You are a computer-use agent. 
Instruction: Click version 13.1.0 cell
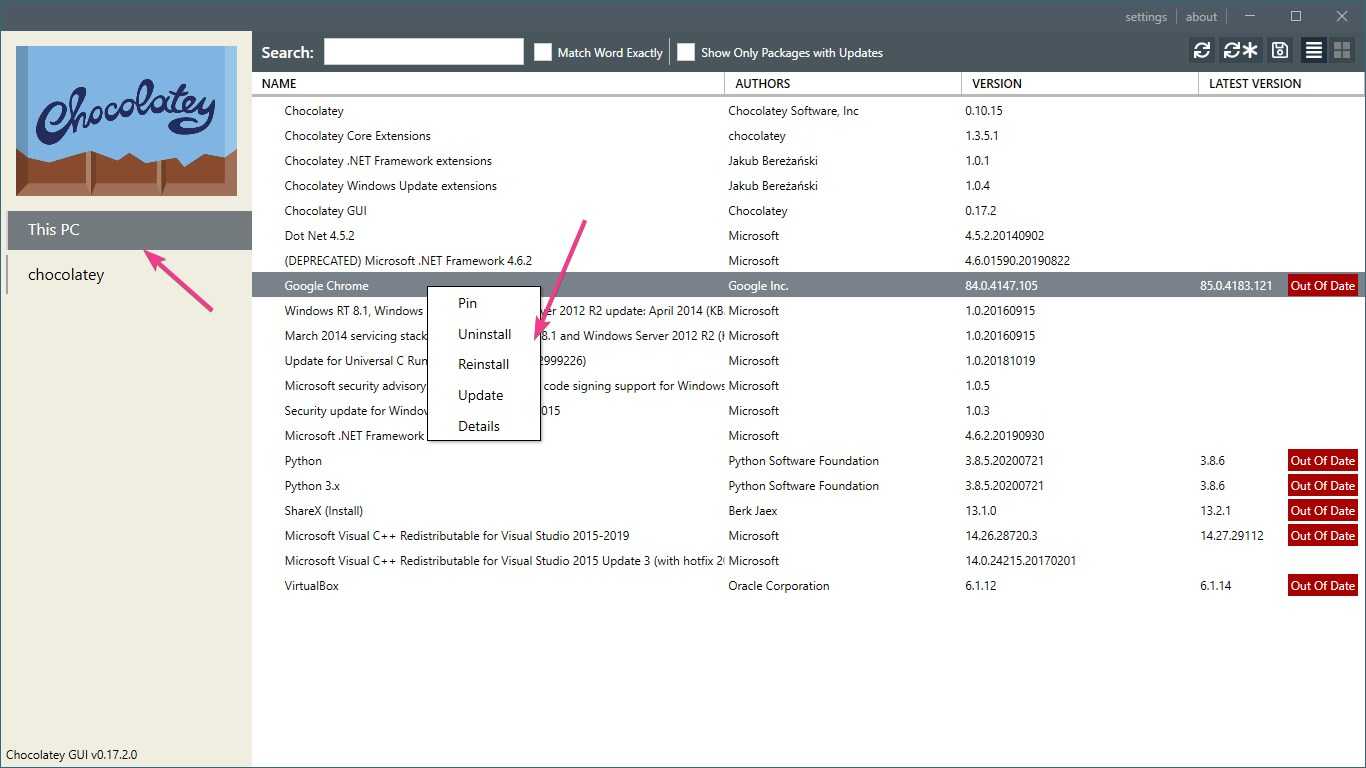click(x=980, y=511)
